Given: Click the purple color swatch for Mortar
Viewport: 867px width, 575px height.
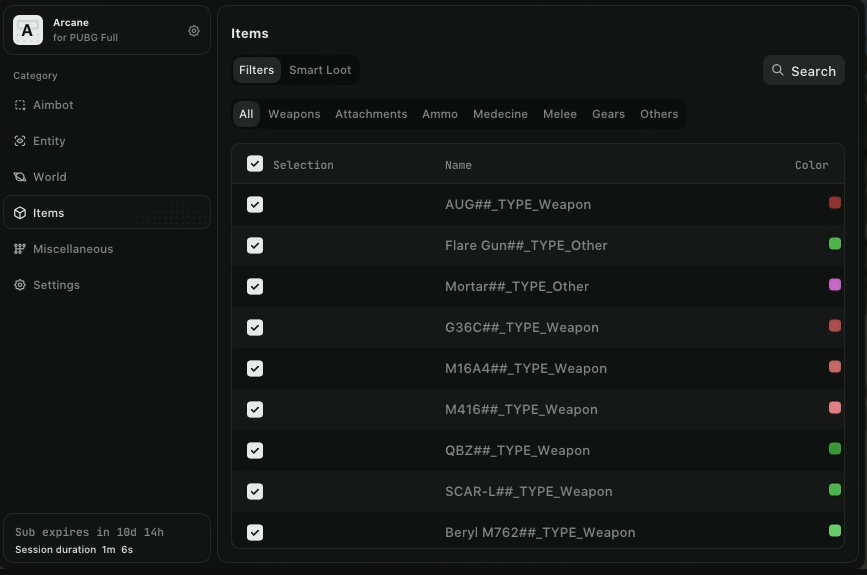Looking at the screenshot, I should (835, 285).
